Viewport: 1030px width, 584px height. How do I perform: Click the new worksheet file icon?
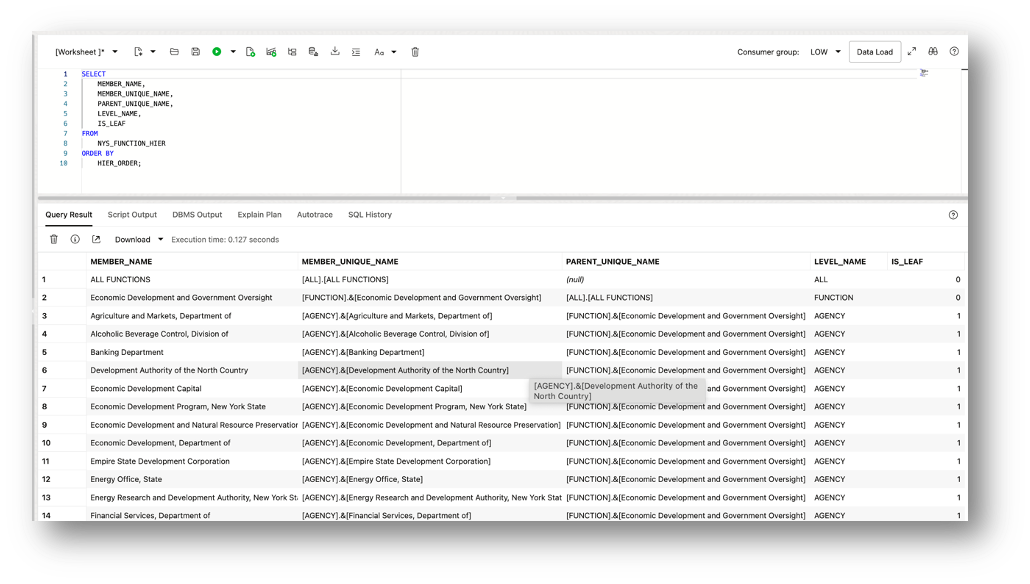pyautogui.click(x=138, y=52)
